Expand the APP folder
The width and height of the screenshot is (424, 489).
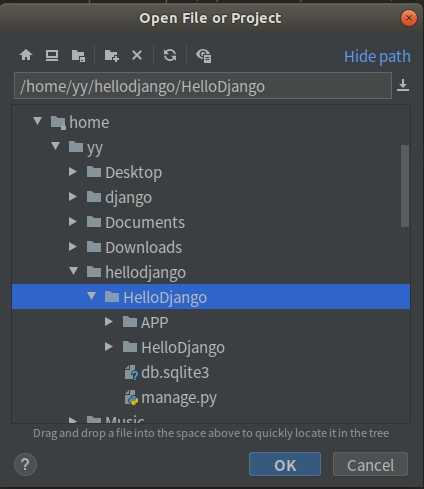pos(108,322)
